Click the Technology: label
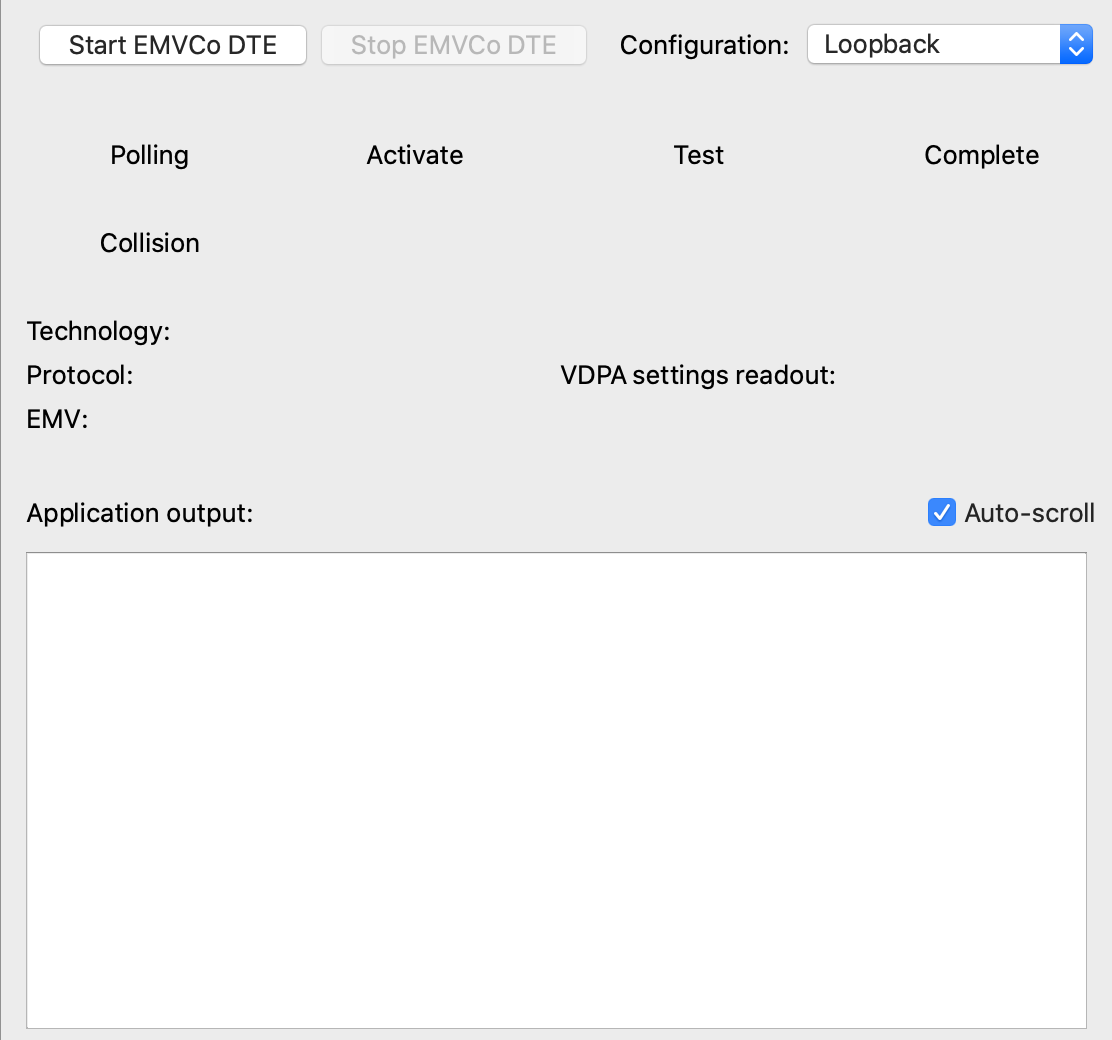The height and width of the screenshot is (1040, 1112). click(x=99, y=331)
